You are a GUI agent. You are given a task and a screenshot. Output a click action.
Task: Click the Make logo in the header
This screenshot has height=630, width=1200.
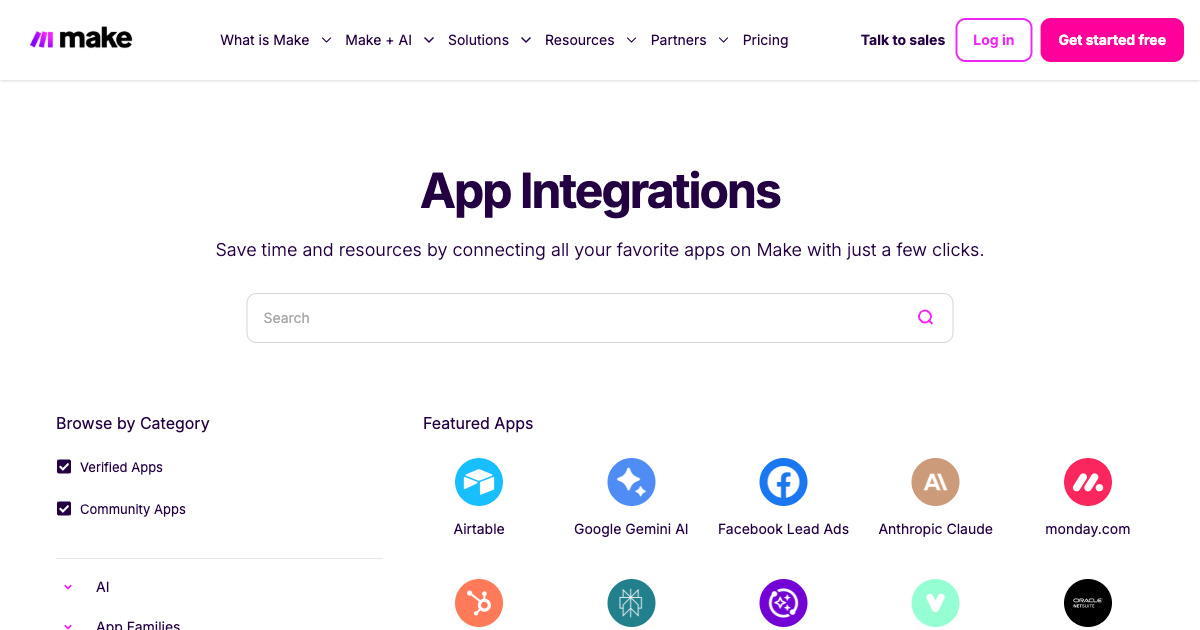tap(81, 38)
